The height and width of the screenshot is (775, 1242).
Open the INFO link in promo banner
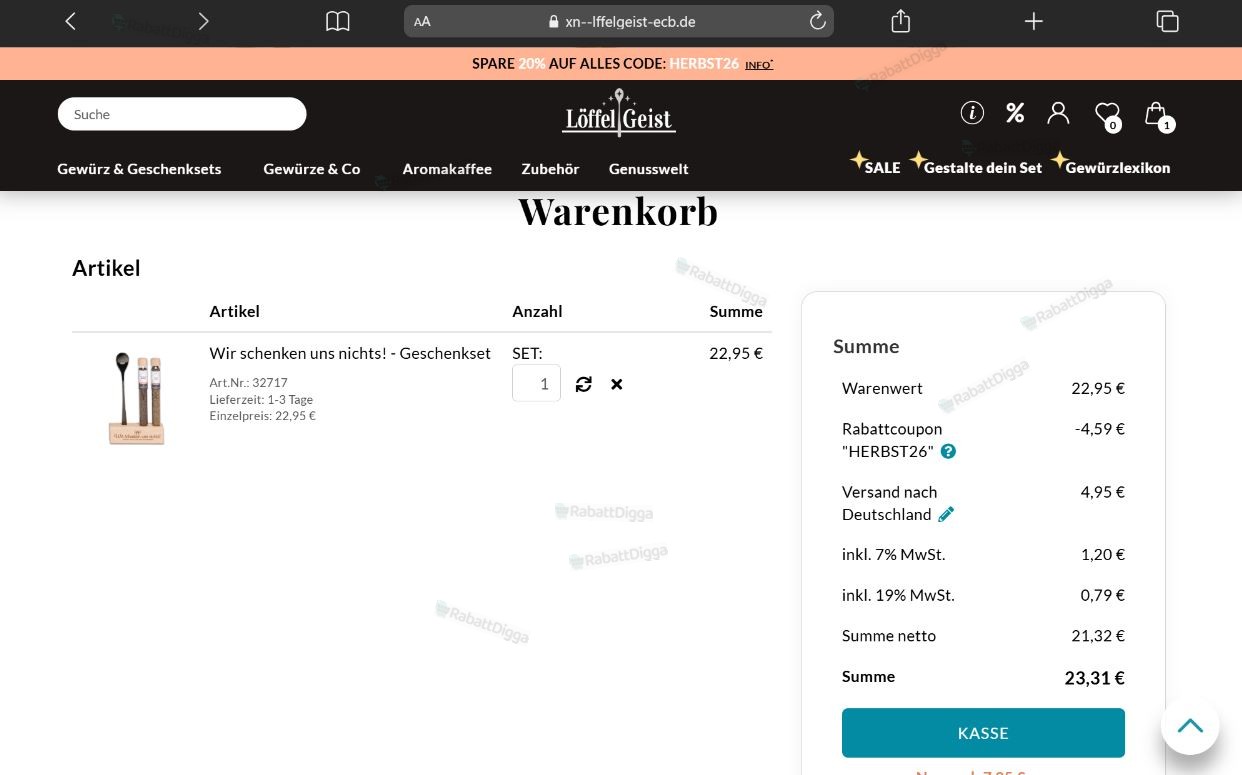(759, 65)
